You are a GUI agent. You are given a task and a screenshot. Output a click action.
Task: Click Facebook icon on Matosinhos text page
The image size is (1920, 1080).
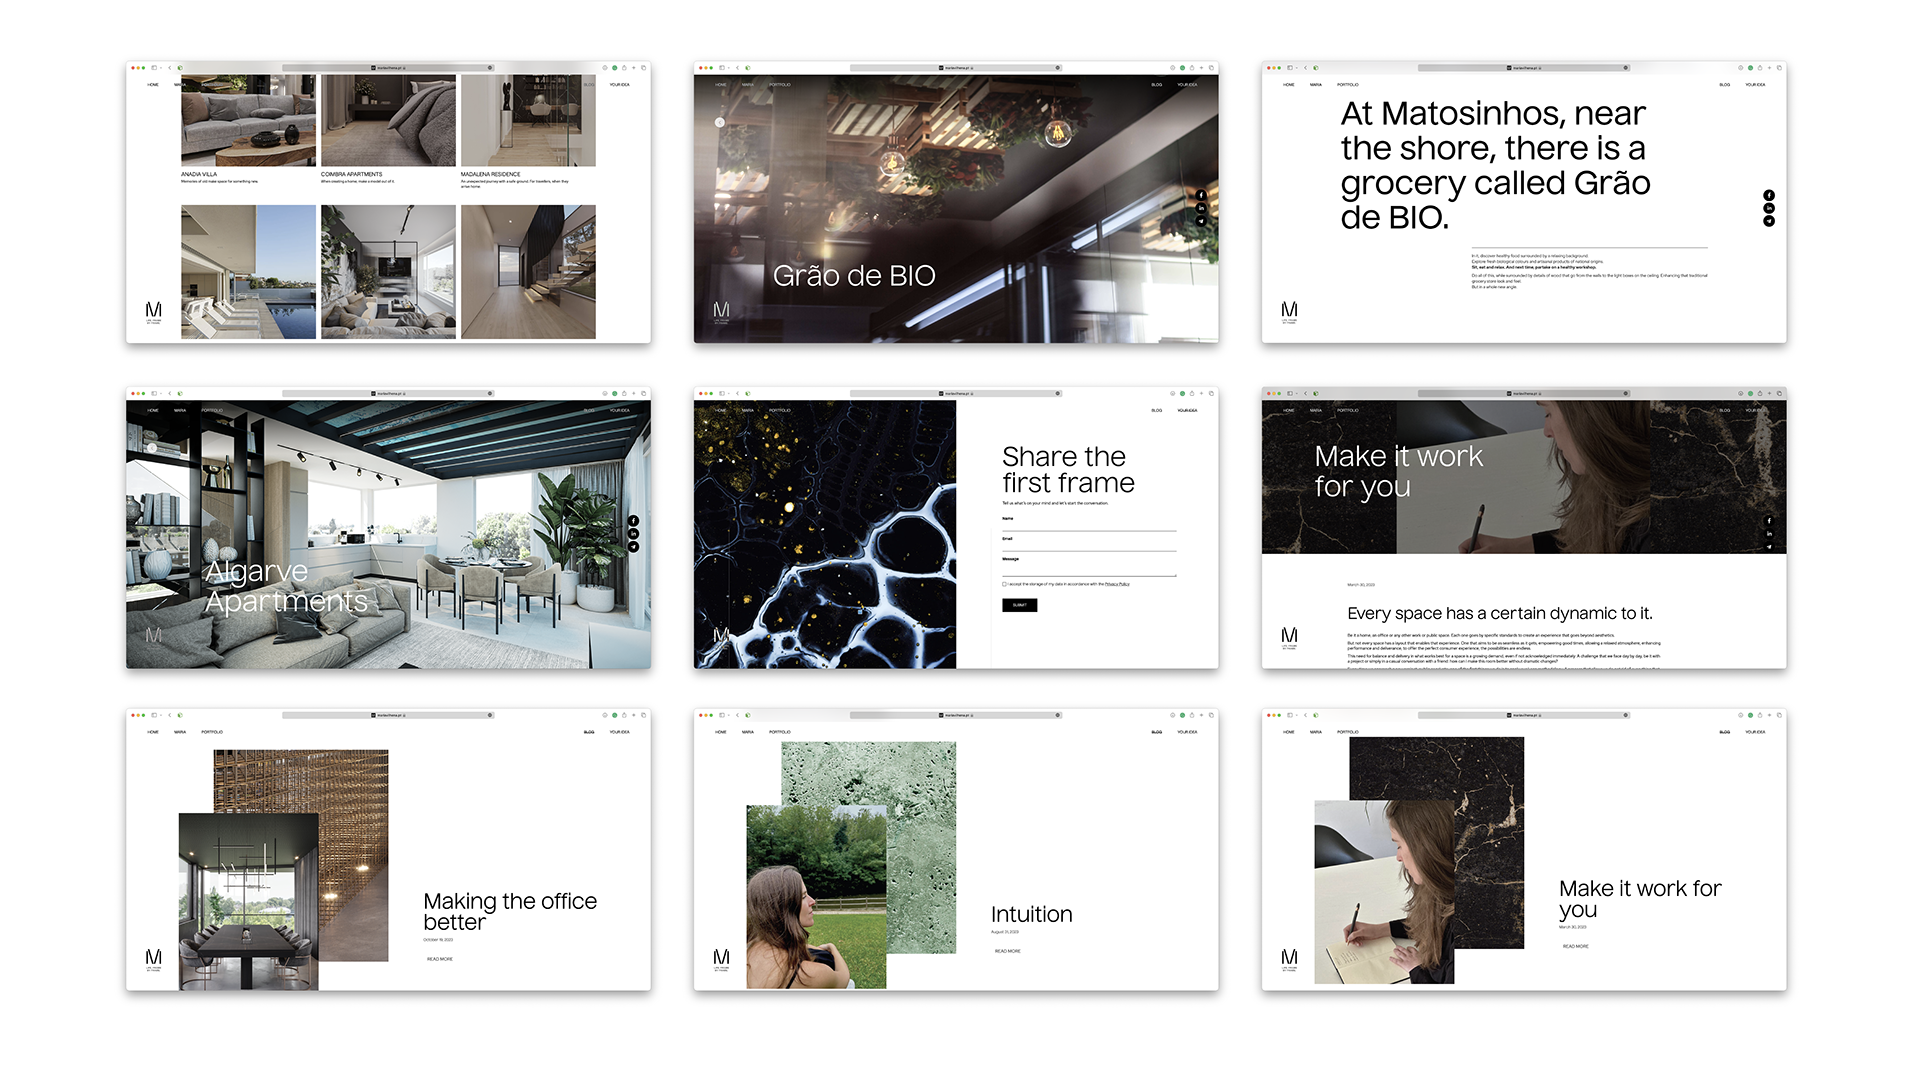pyautogui.click(x=1769, y=195)
